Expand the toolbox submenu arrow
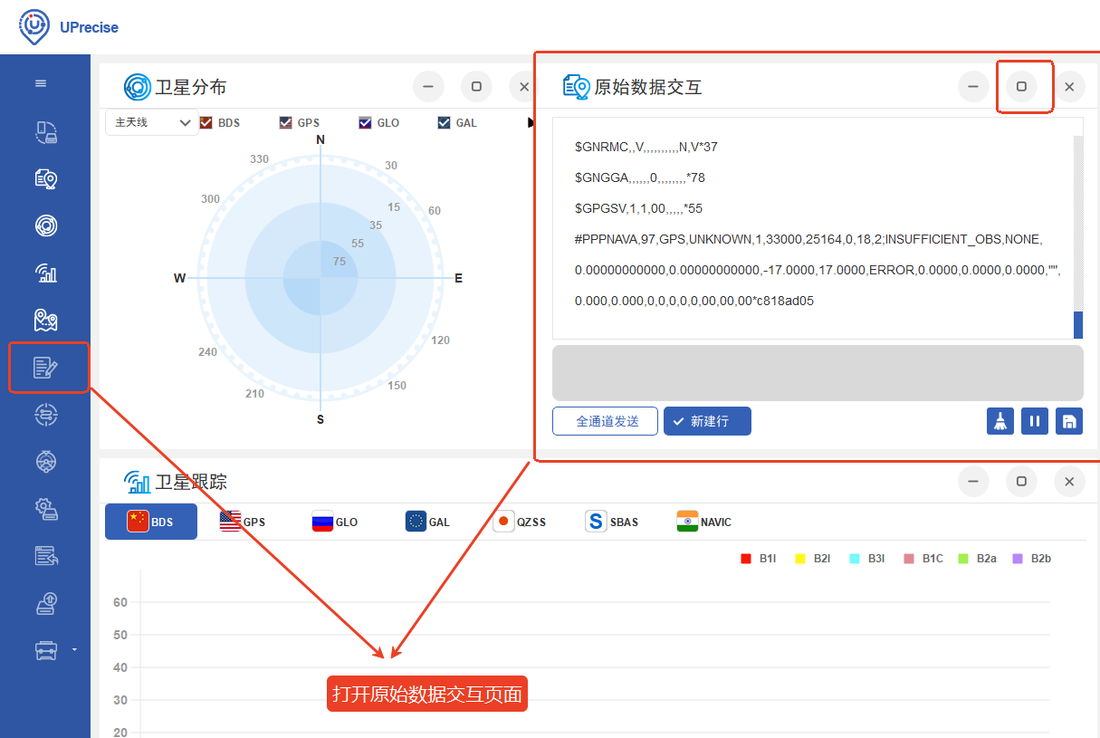Viewport: 1100px width, 738px height. [x=74, y=650]
